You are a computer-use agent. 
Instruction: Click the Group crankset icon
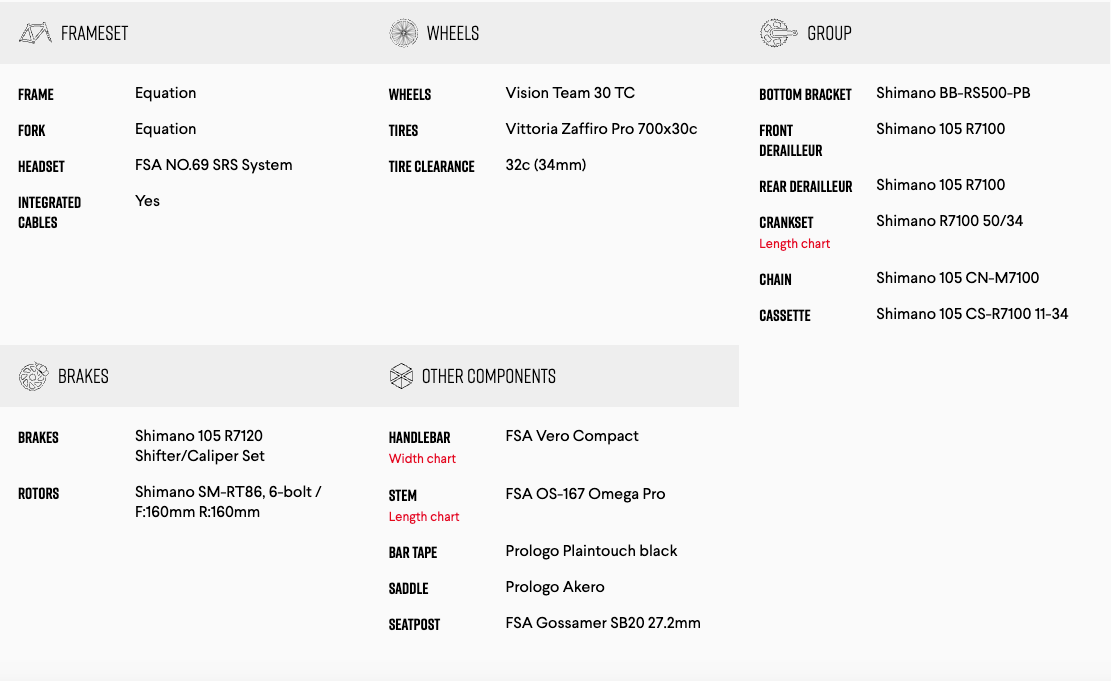(x=778, y=33)
